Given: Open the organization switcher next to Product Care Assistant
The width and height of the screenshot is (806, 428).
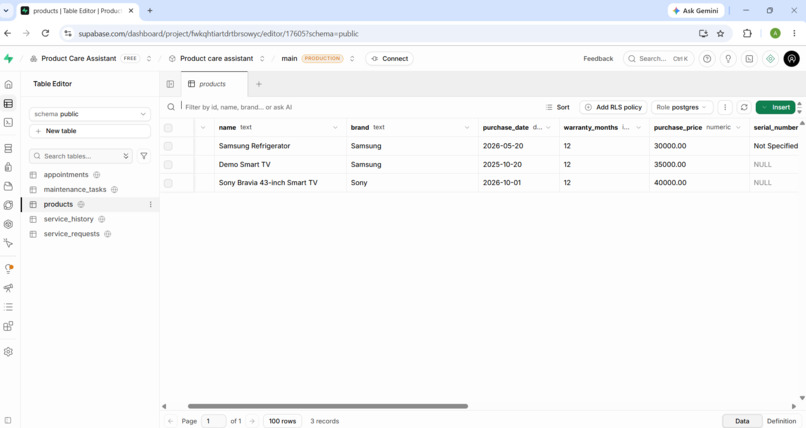Looking at the screenshot, I should pyautogui.click(x=149, y=59).
